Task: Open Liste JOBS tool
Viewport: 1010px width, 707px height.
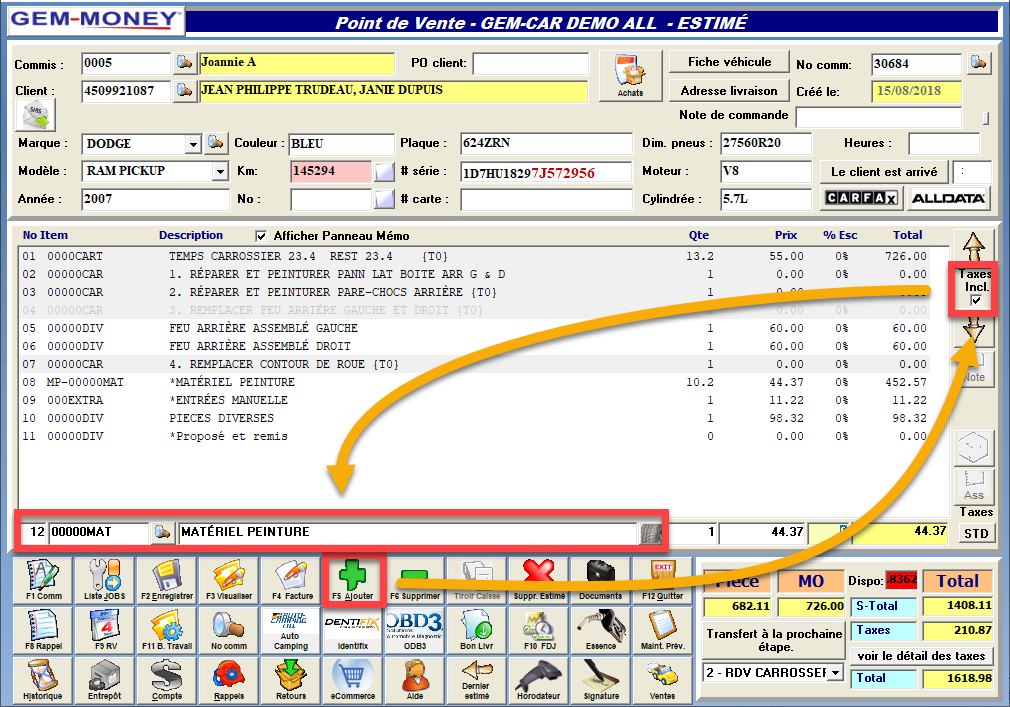Action: [105, 580]
